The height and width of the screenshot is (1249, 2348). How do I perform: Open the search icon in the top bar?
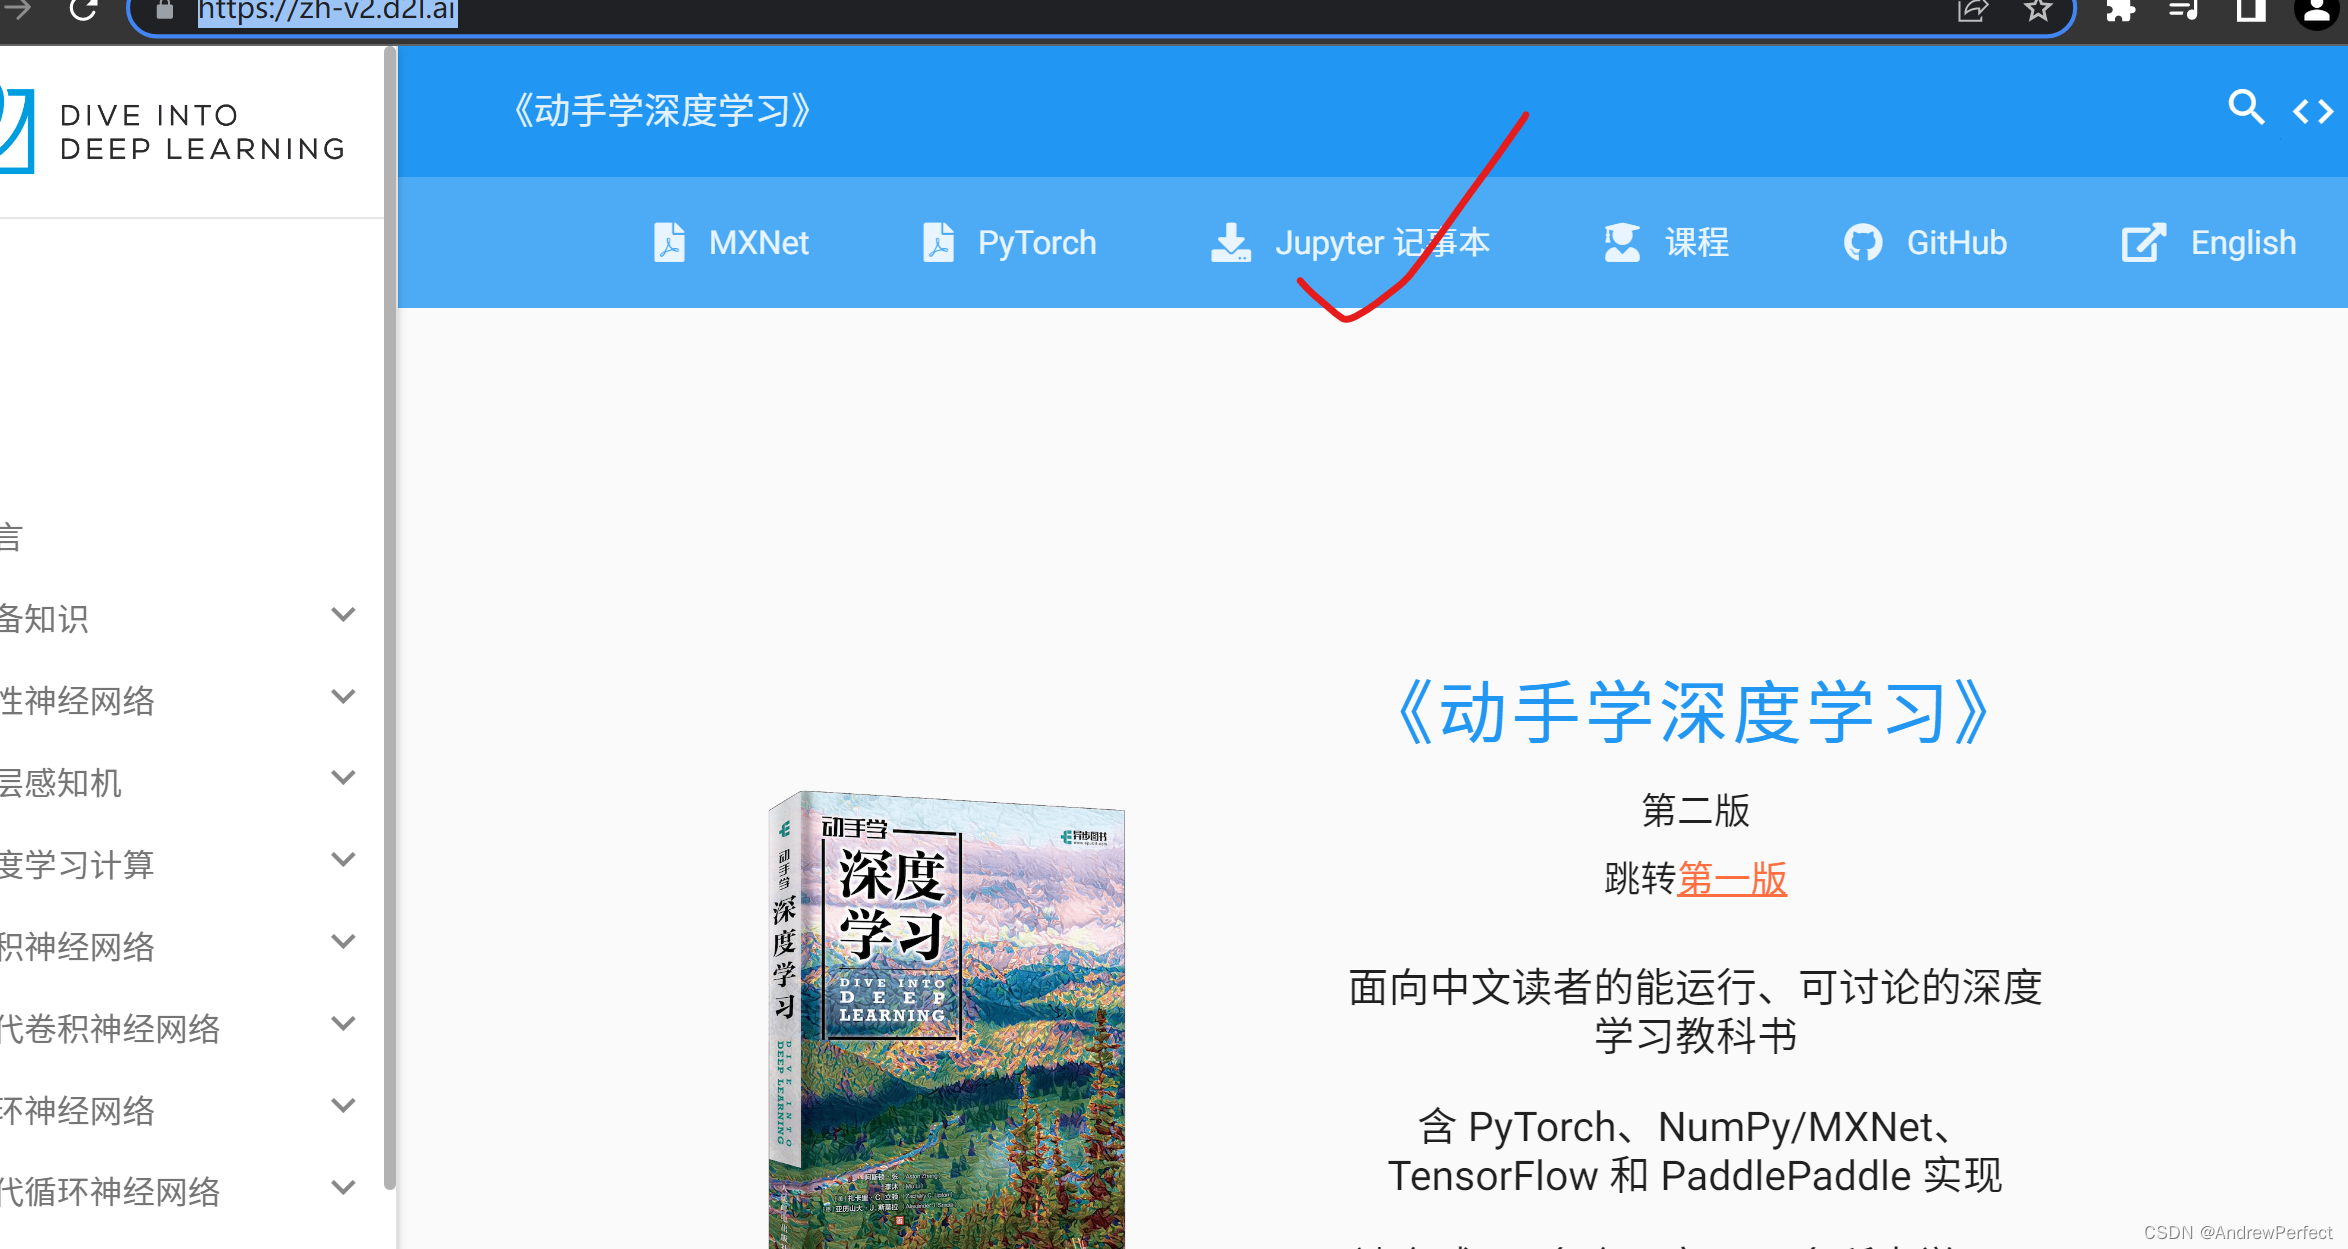(x=2246, y=110)
